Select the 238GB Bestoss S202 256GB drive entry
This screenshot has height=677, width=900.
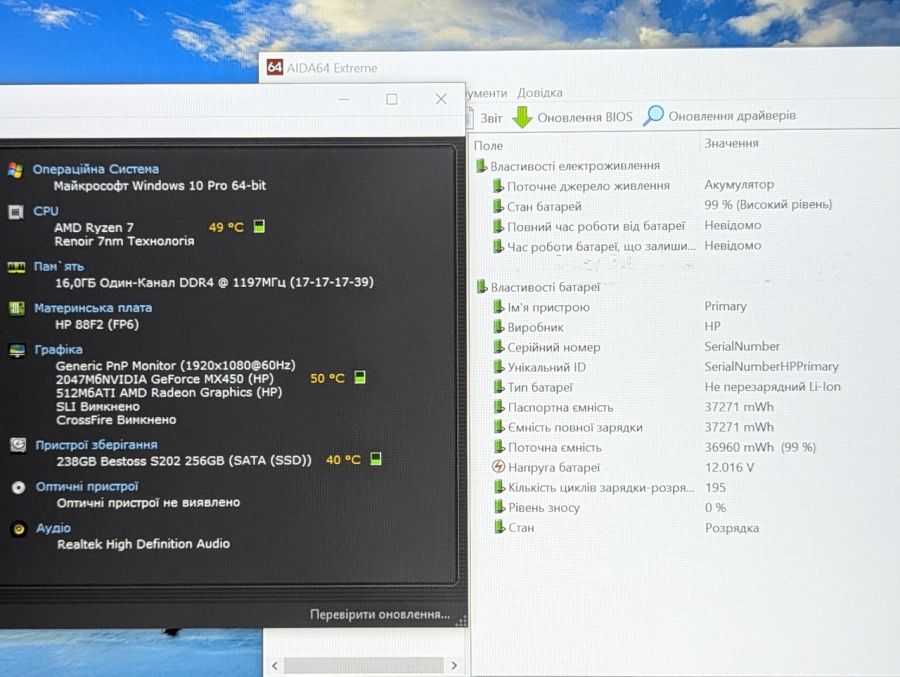click(x=184, y=461)
